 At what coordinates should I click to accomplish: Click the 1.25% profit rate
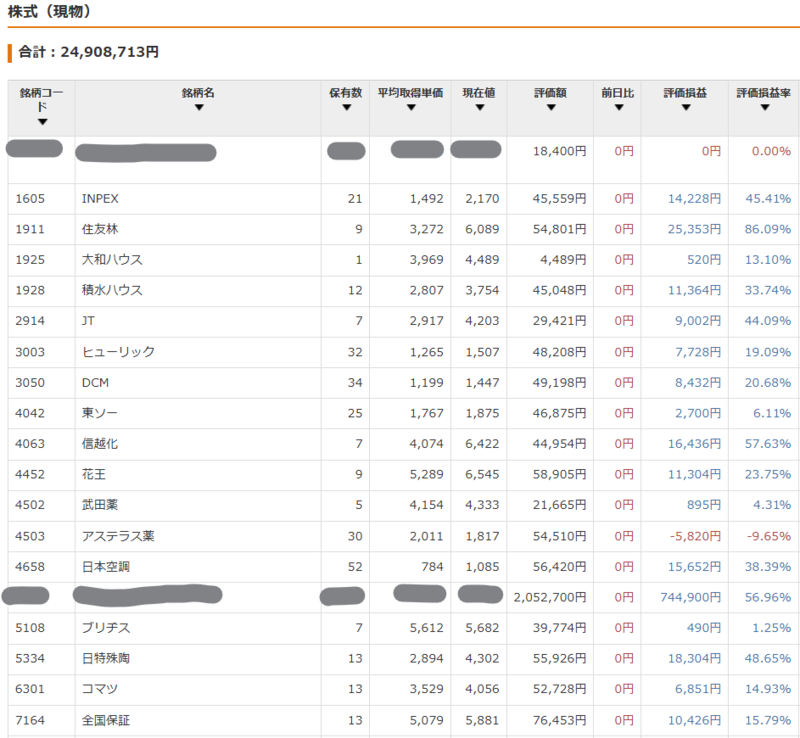coord(771,628)
